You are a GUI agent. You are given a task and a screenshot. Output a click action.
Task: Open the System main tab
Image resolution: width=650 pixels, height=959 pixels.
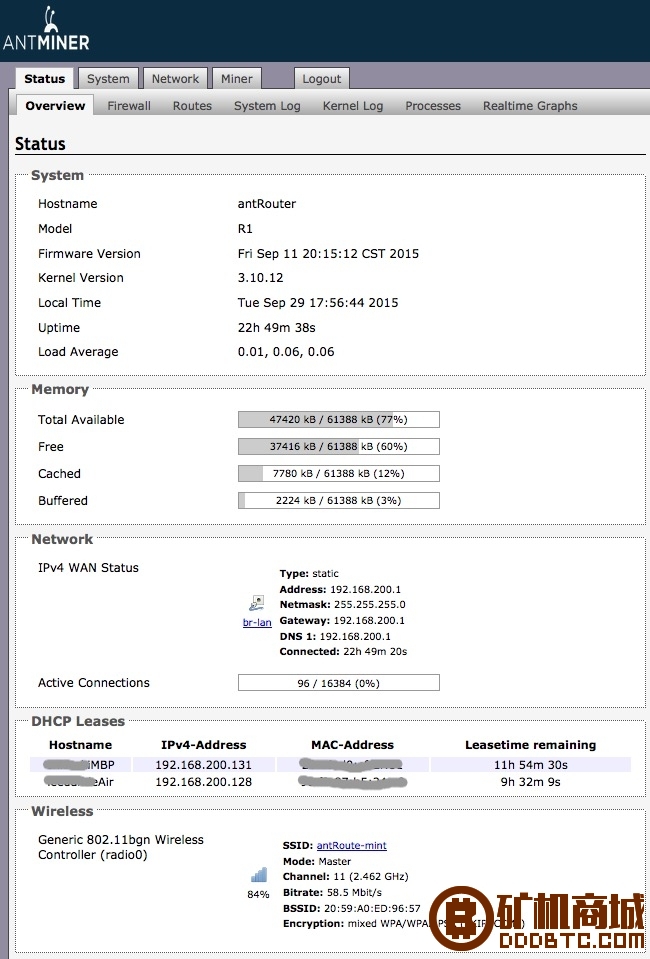[x=108, y=79]
